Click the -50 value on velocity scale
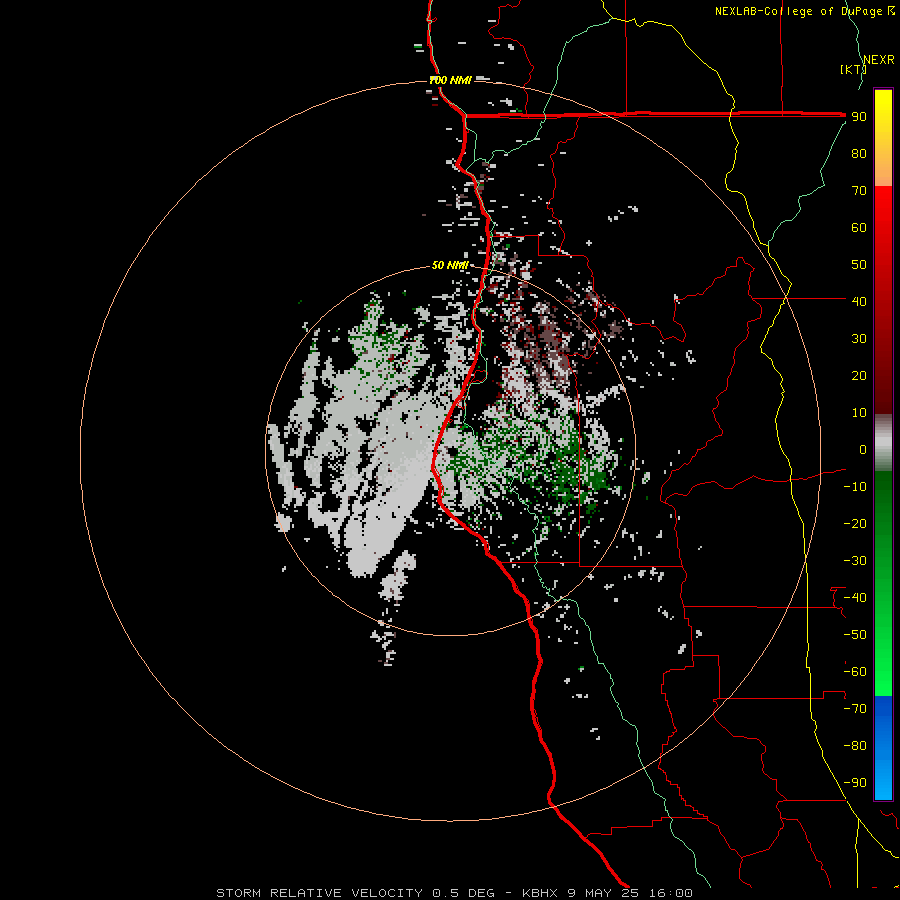Image resolution: width=900 pixels, height=900 pixels. point(855,635)
